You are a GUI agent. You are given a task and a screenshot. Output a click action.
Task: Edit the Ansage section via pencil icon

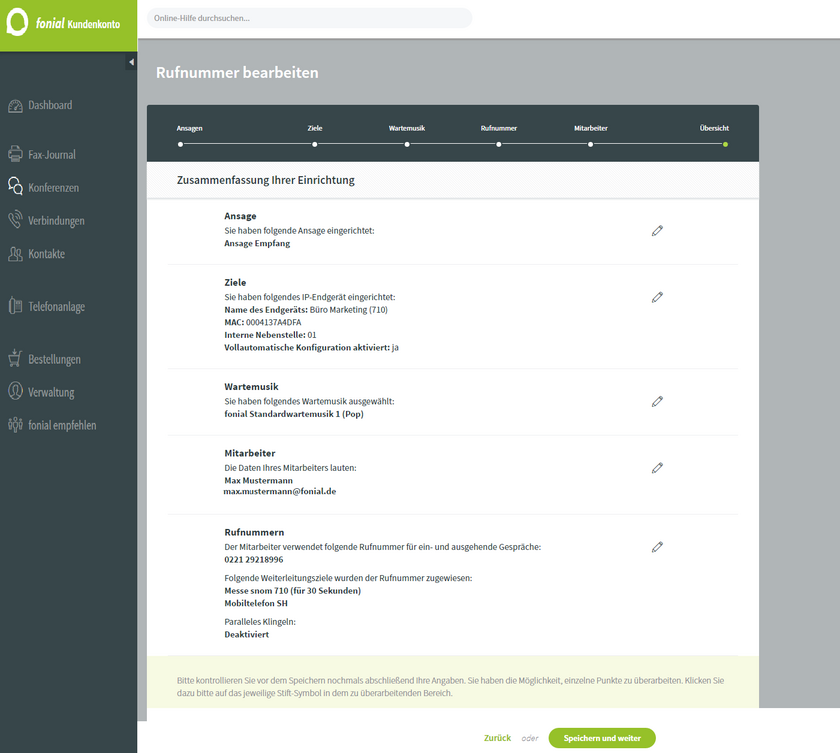657,231
